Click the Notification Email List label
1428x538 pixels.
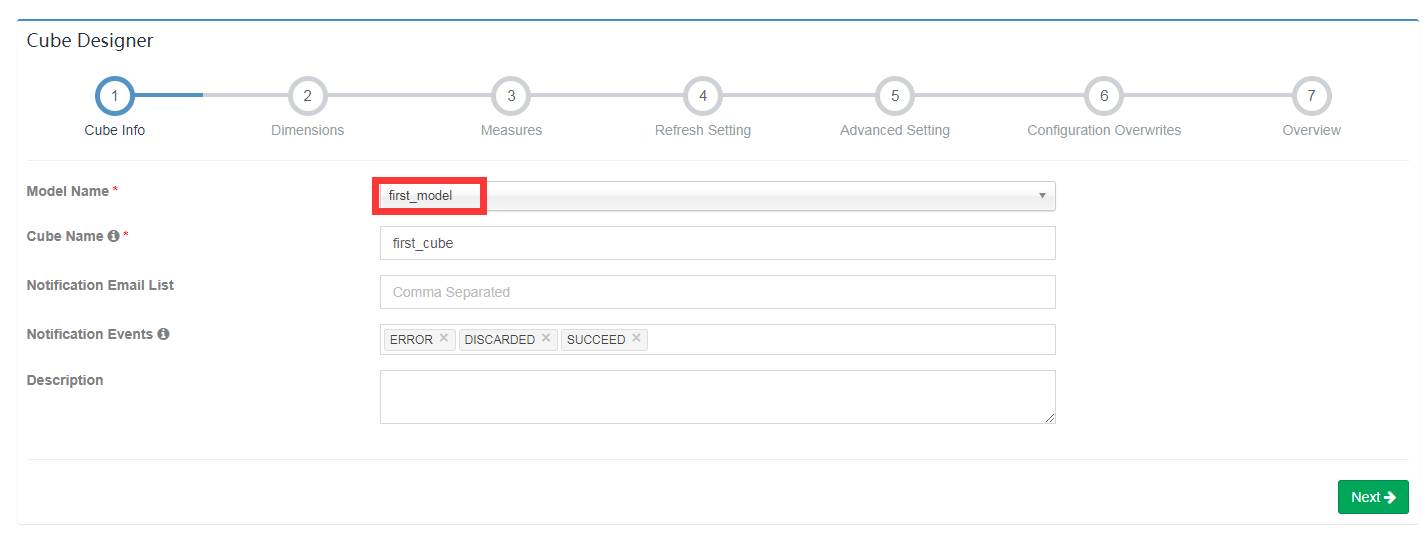[x=100, y=285]
